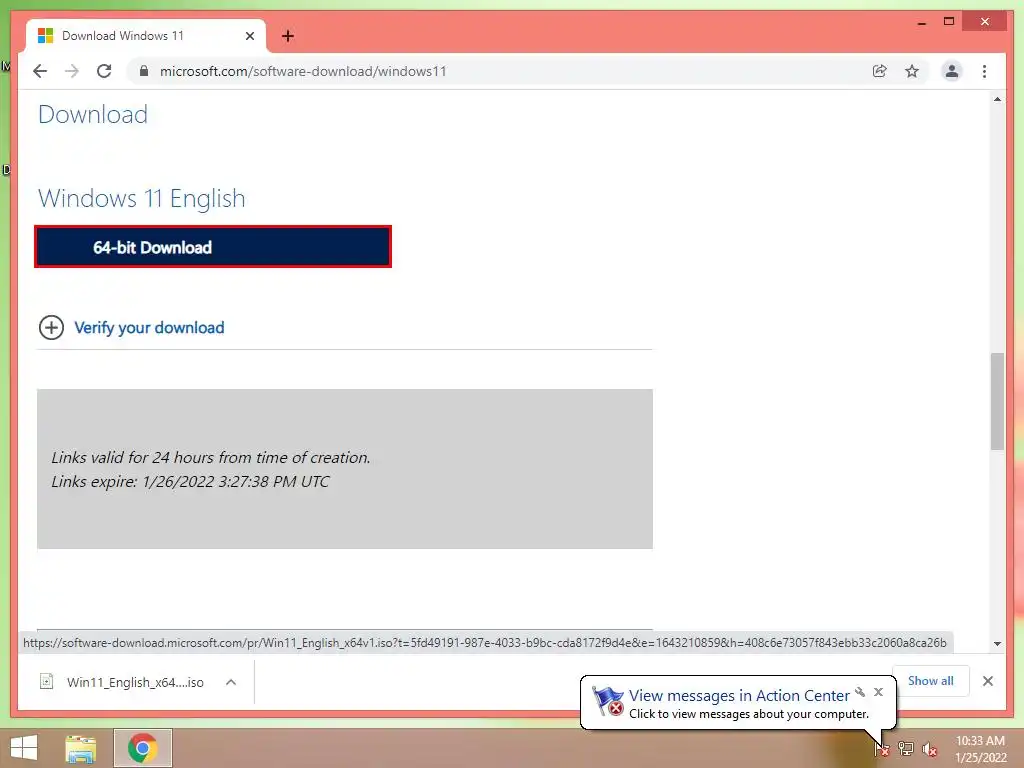The width and height of the screenshot is (1024, 768).
Task: Reload the Download Windows 11 page
Action: [104, 71]
